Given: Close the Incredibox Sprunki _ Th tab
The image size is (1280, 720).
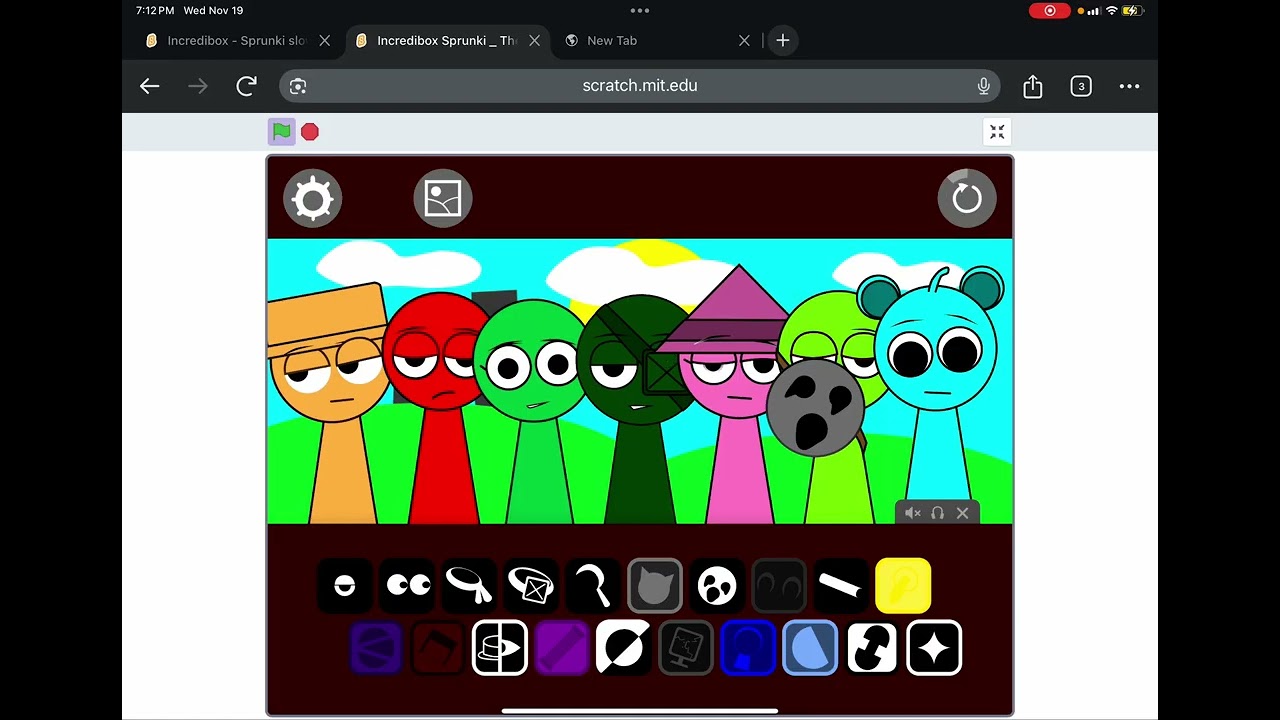Looking at the screenshot, I should [x=534, y=41].
